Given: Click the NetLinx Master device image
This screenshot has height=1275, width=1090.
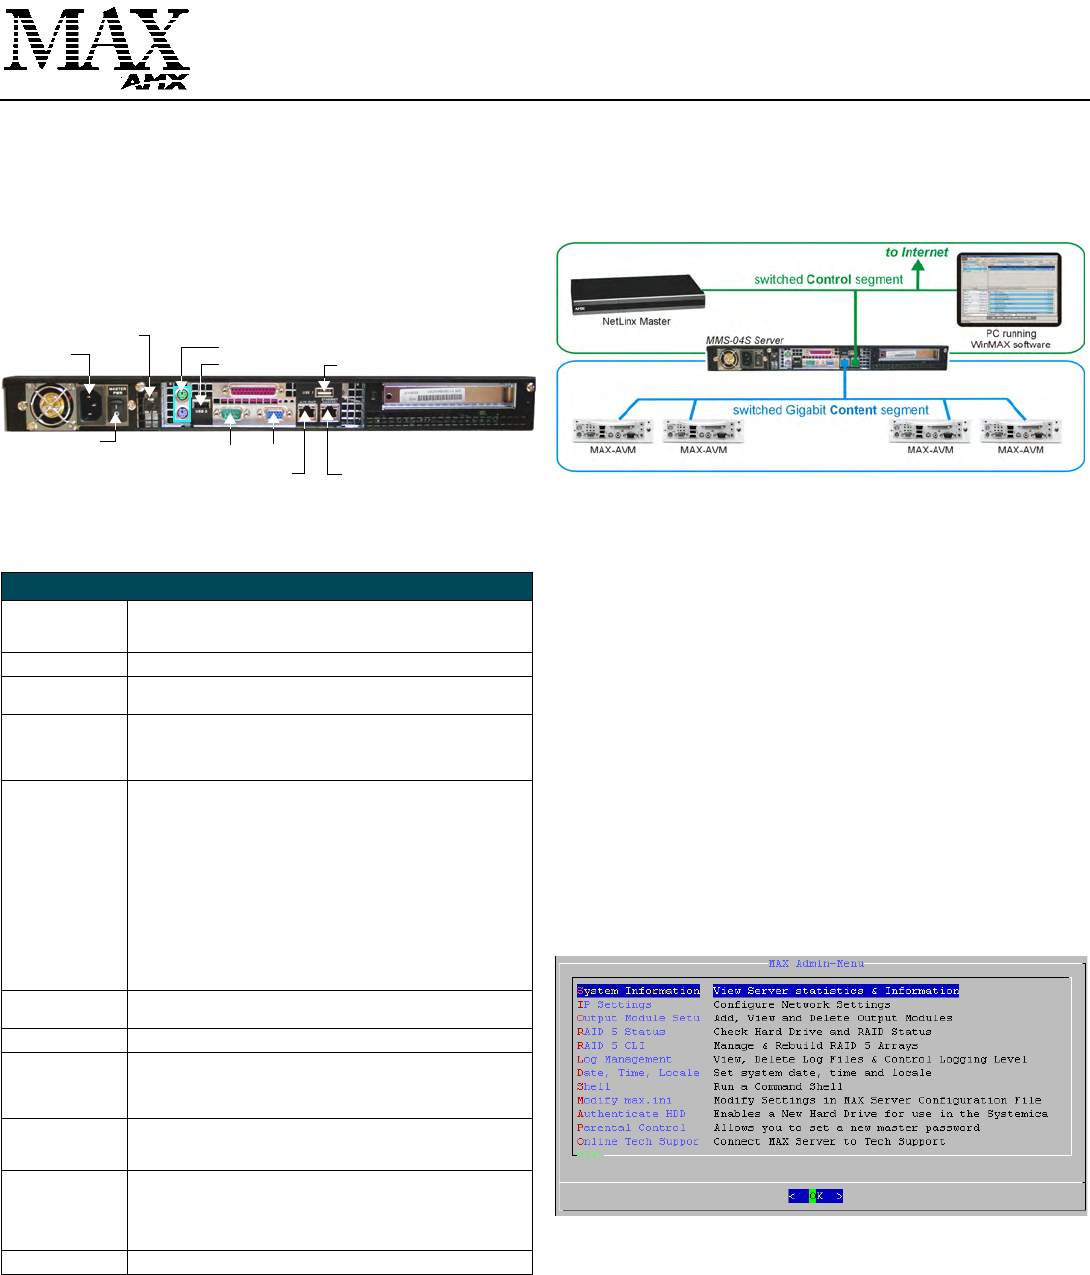Looking at the screenshot, I should pyautogui.click(x=636, y=296).
